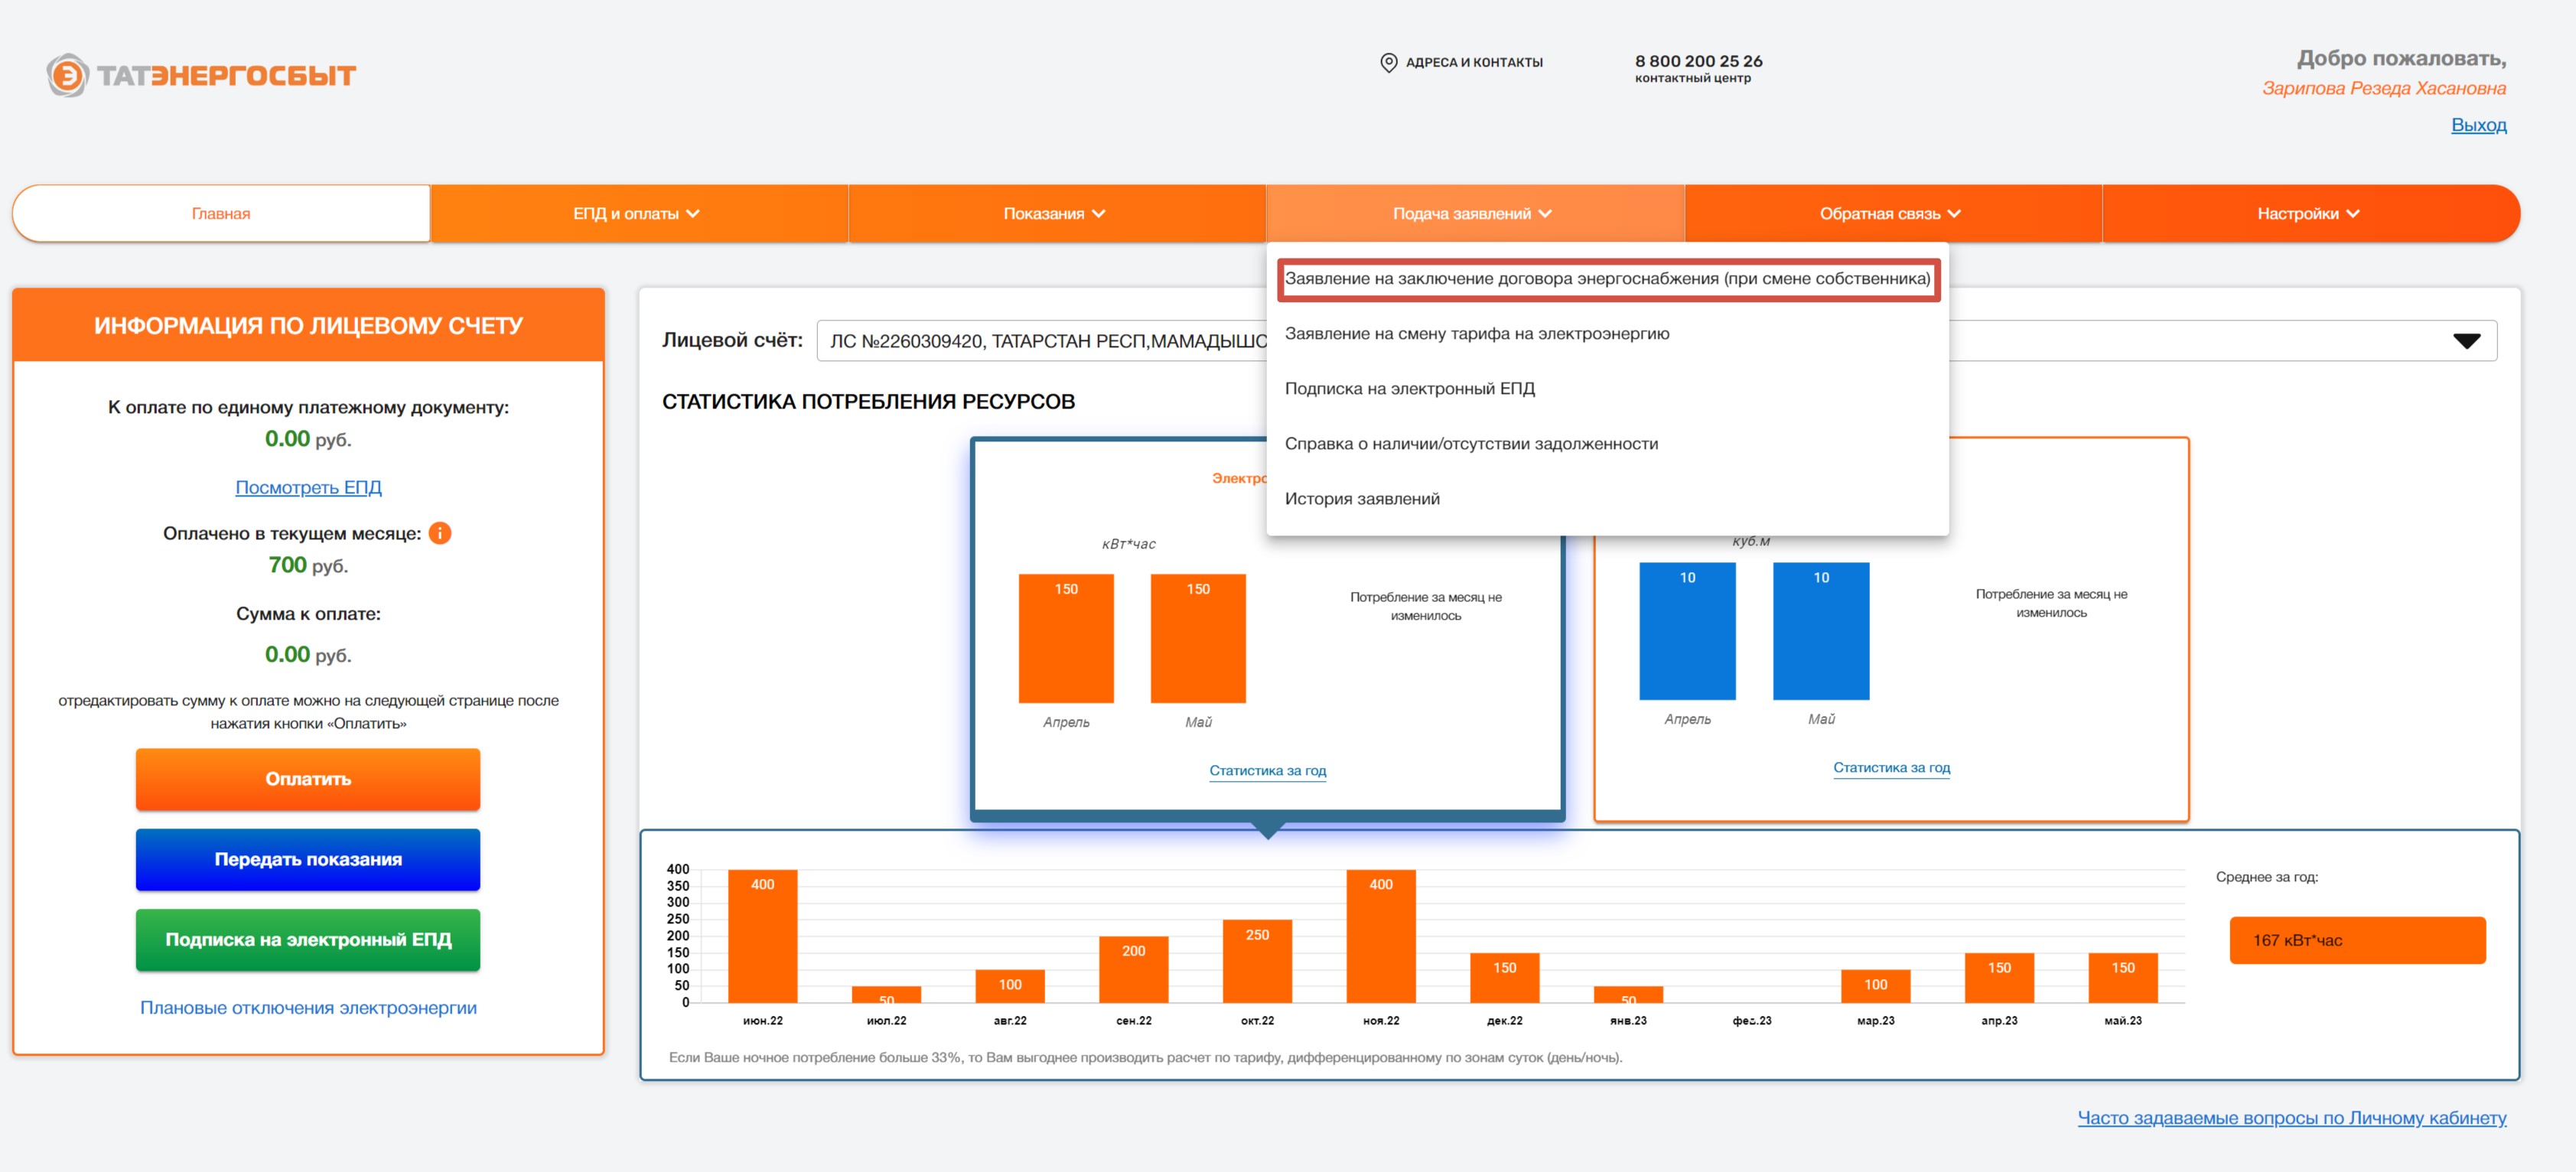Image resolution: width=2576 pixels, height=1172 pixels.
Task: Click the orange info icon beside Оплачено в текущем месяце
Action: (x=440, y=533)
